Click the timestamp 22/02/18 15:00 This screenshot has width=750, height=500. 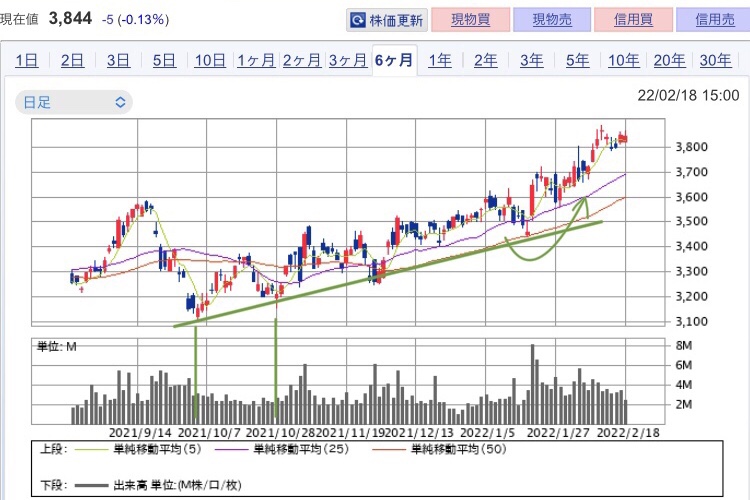(x=688, y=95)
